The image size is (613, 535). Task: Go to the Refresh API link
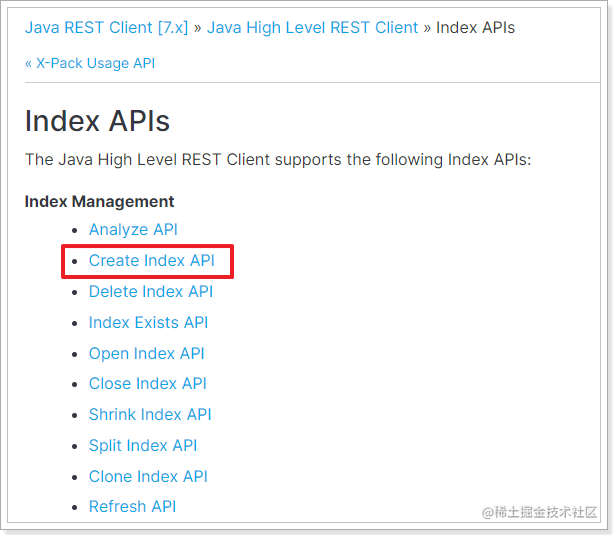132,507
